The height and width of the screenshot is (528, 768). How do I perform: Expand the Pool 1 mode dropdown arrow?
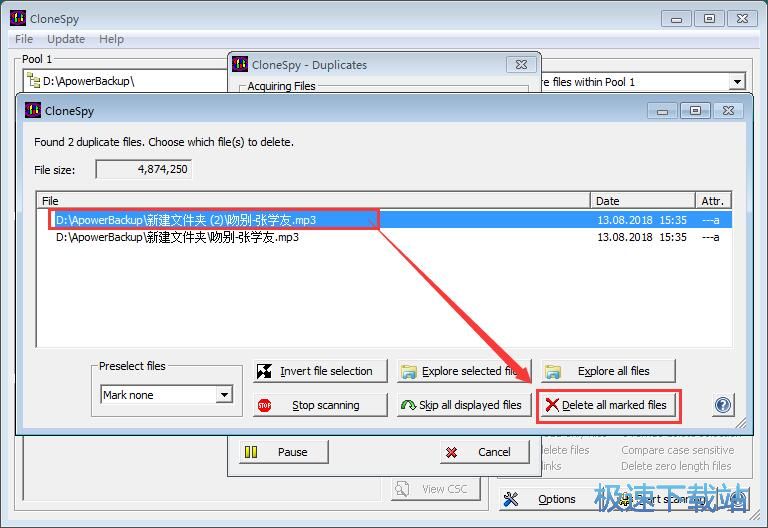coord(737,82)
